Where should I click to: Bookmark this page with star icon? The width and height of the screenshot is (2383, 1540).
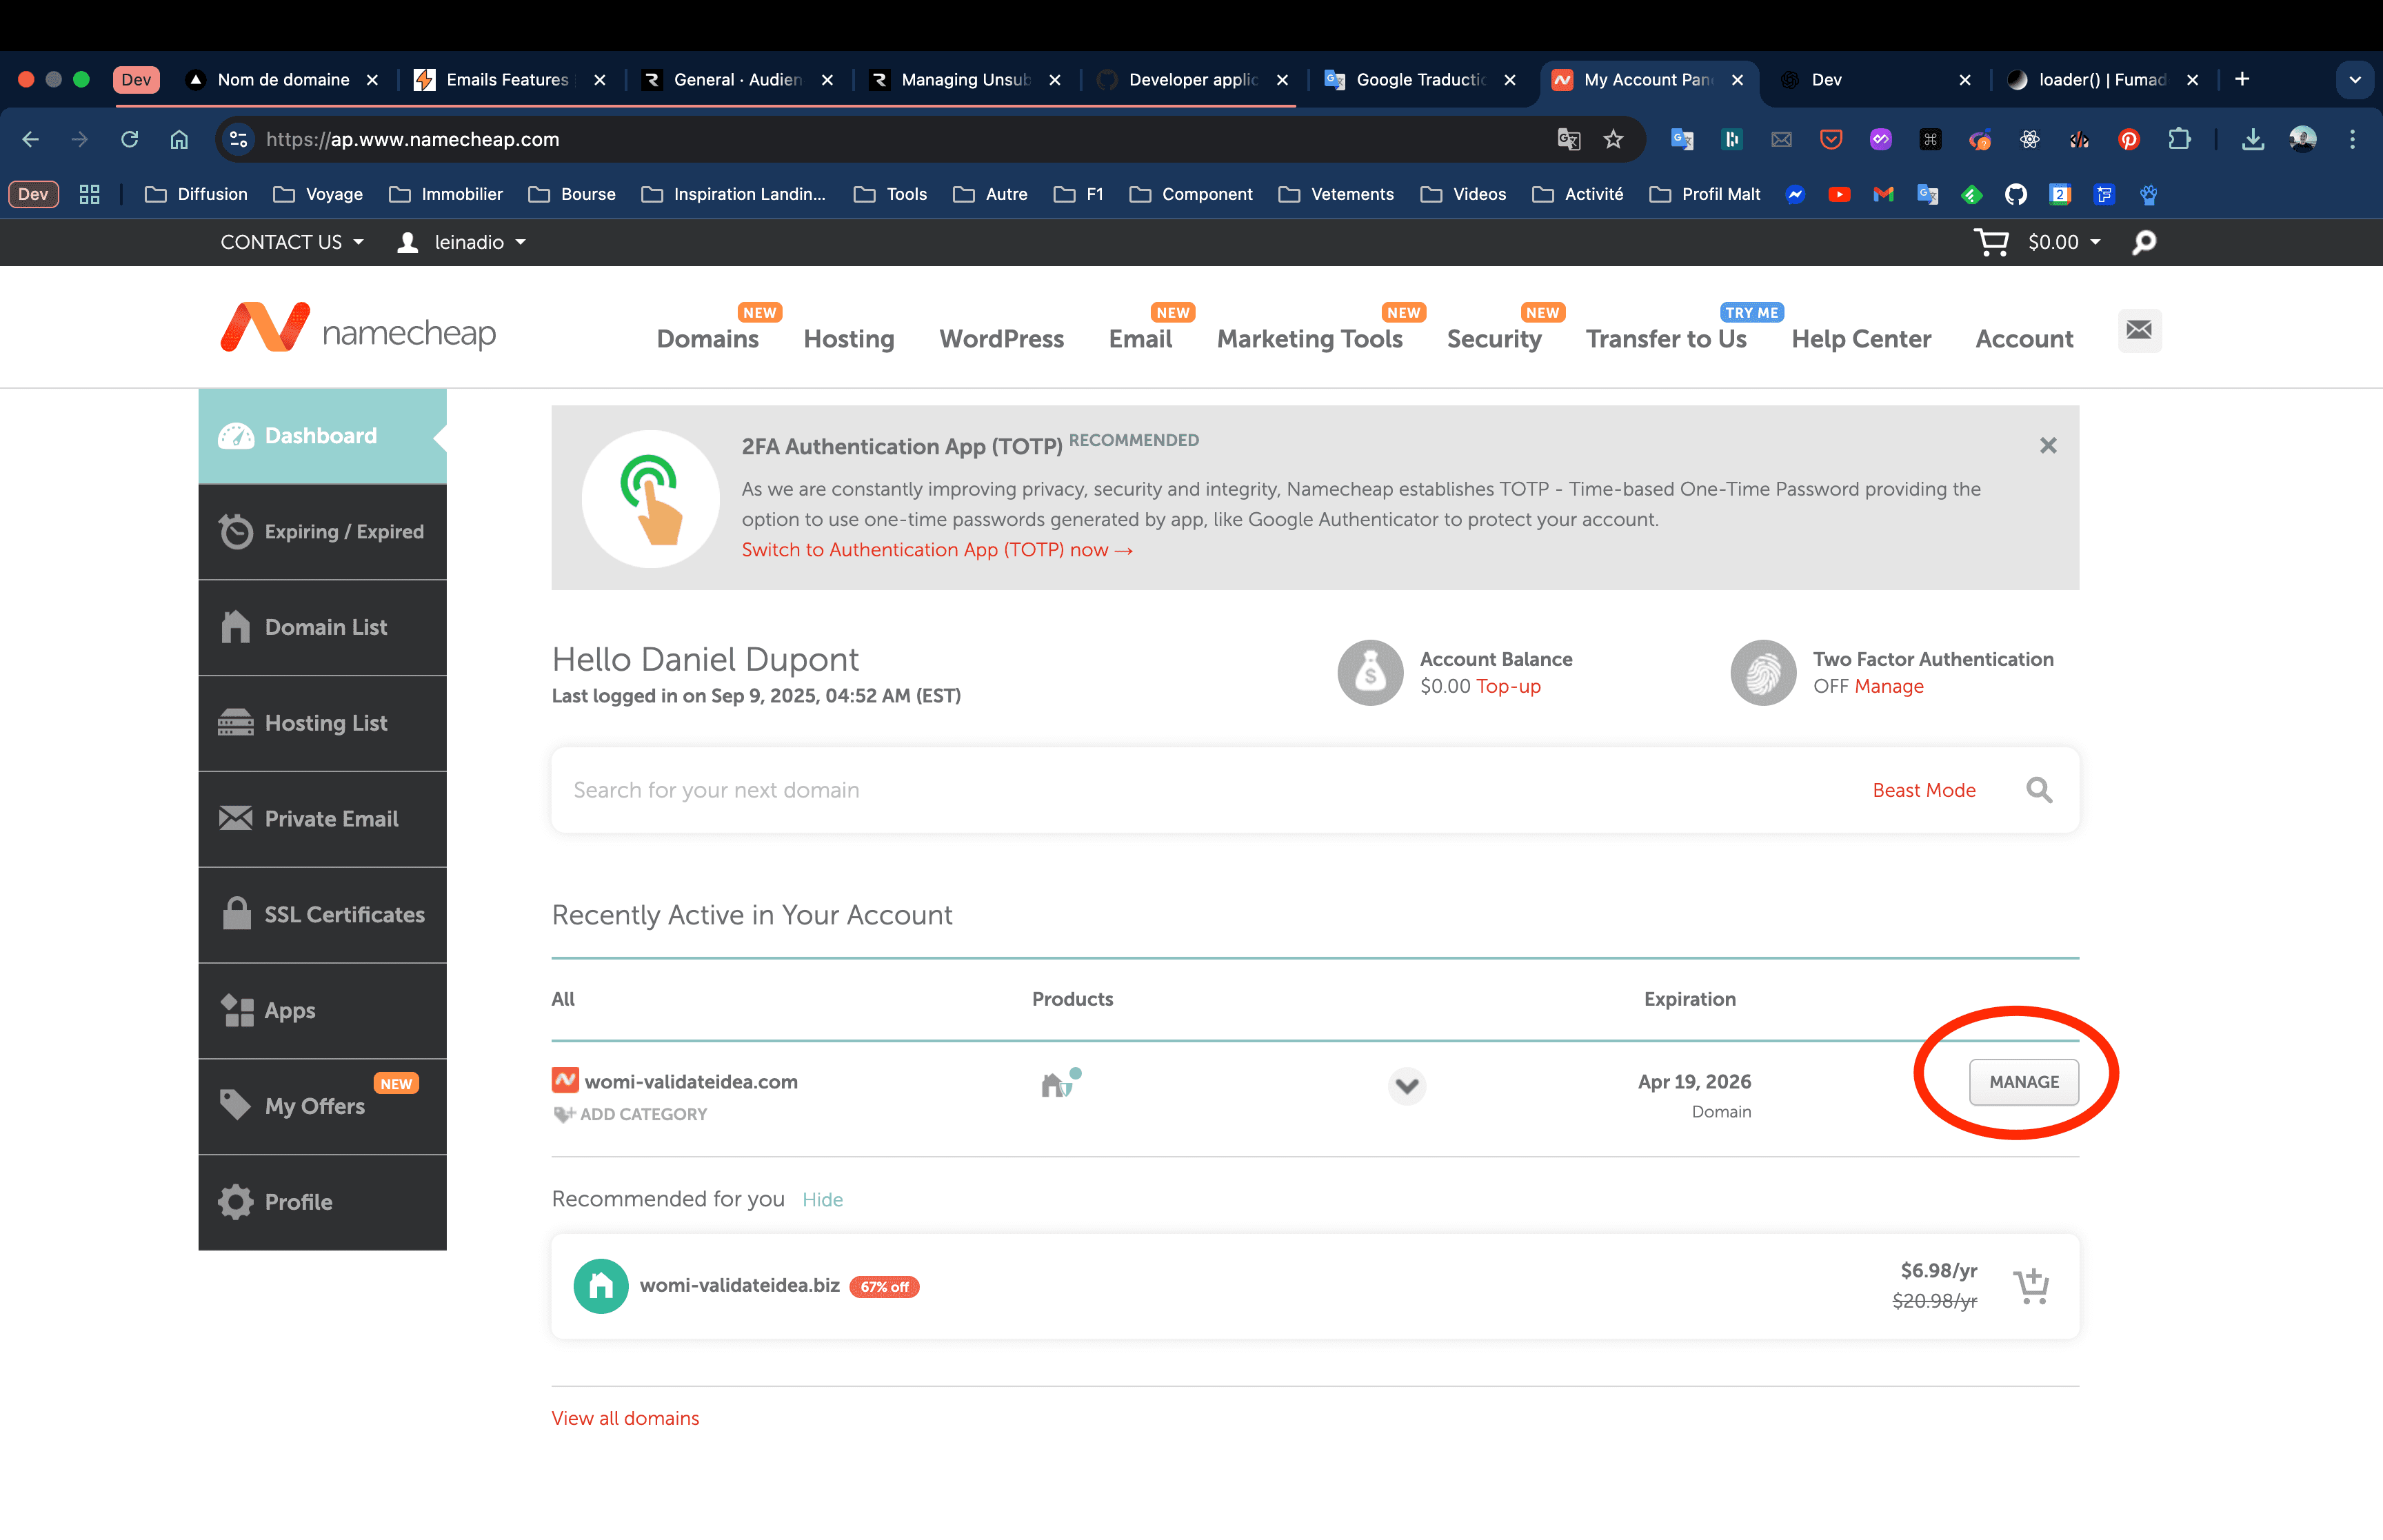click(x=1613, y=139)
